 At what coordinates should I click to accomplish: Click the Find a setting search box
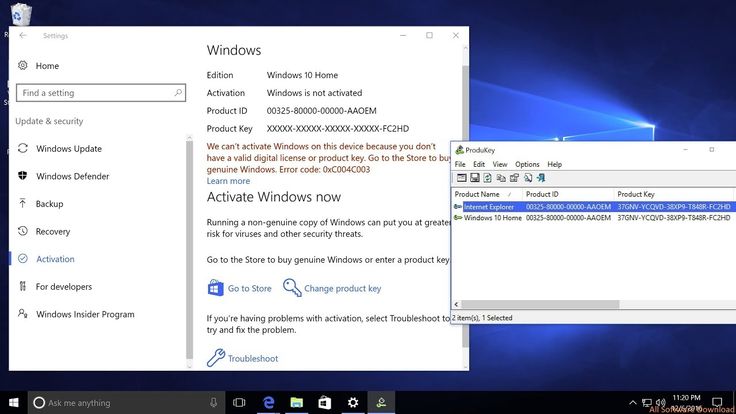[x=101, y=92]
